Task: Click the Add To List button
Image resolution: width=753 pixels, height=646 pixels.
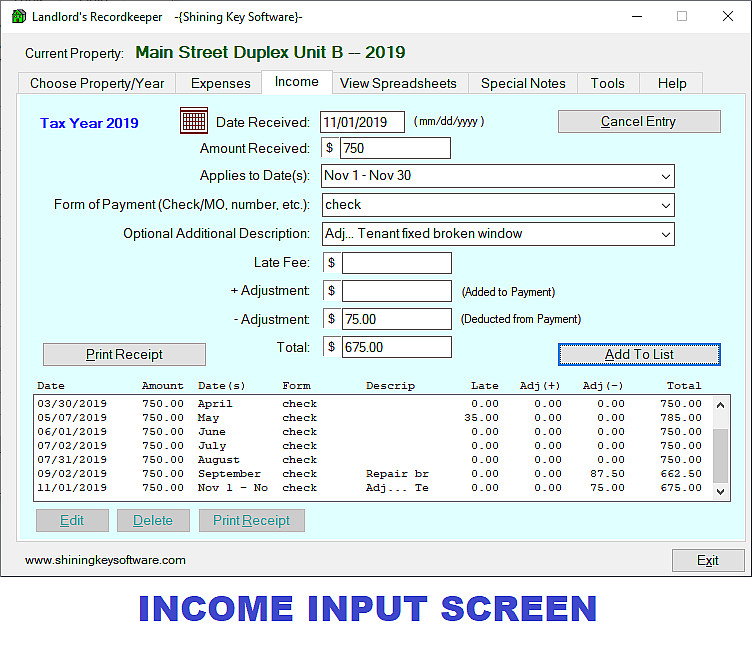Action: tap(639, 354)
